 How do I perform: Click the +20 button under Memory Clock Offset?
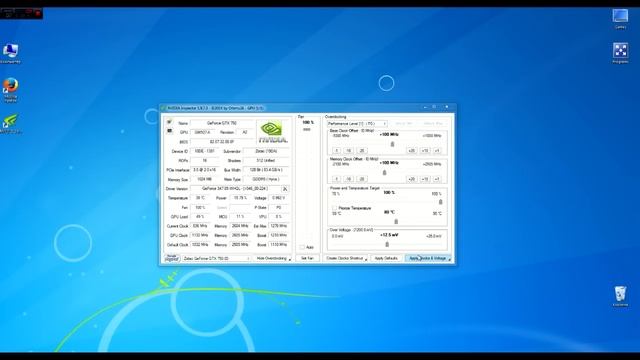click(411, 179)
